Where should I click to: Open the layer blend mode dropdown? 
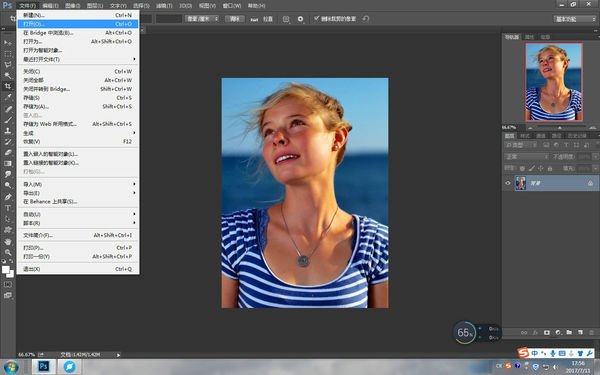(x=527, y=157)
